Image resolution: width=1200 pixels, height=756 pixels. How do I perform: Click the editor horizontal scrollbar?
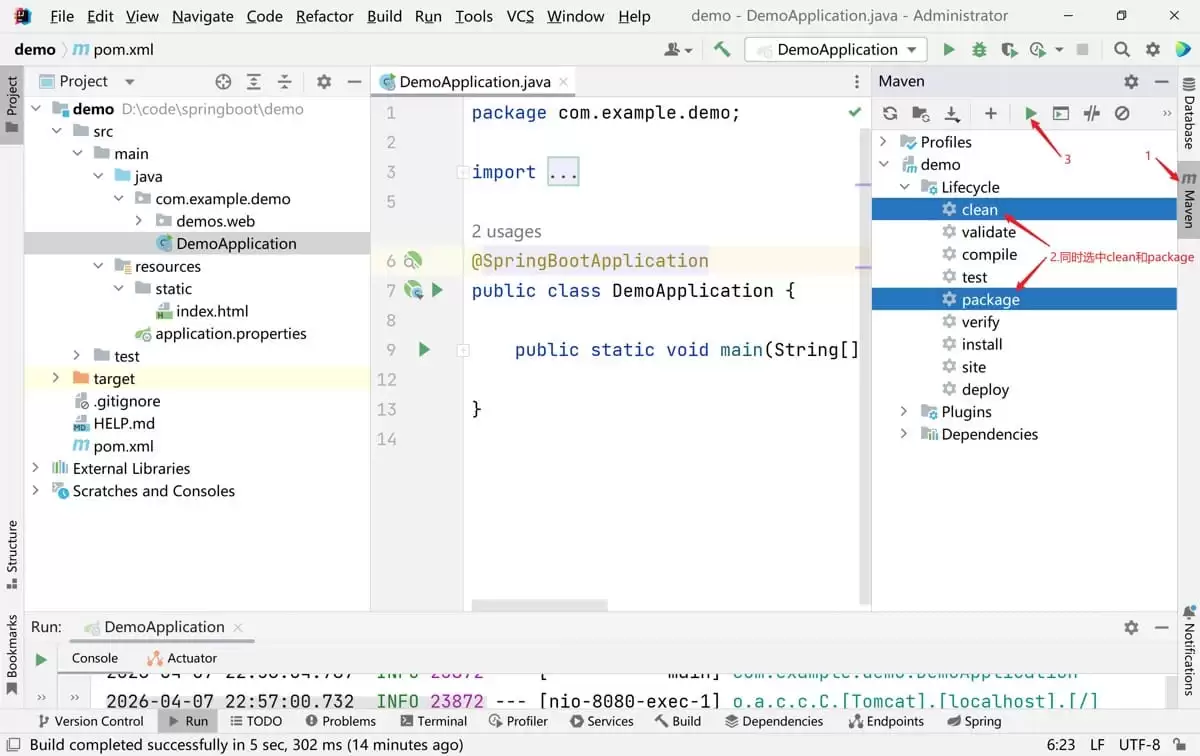(x=539, y=606)
